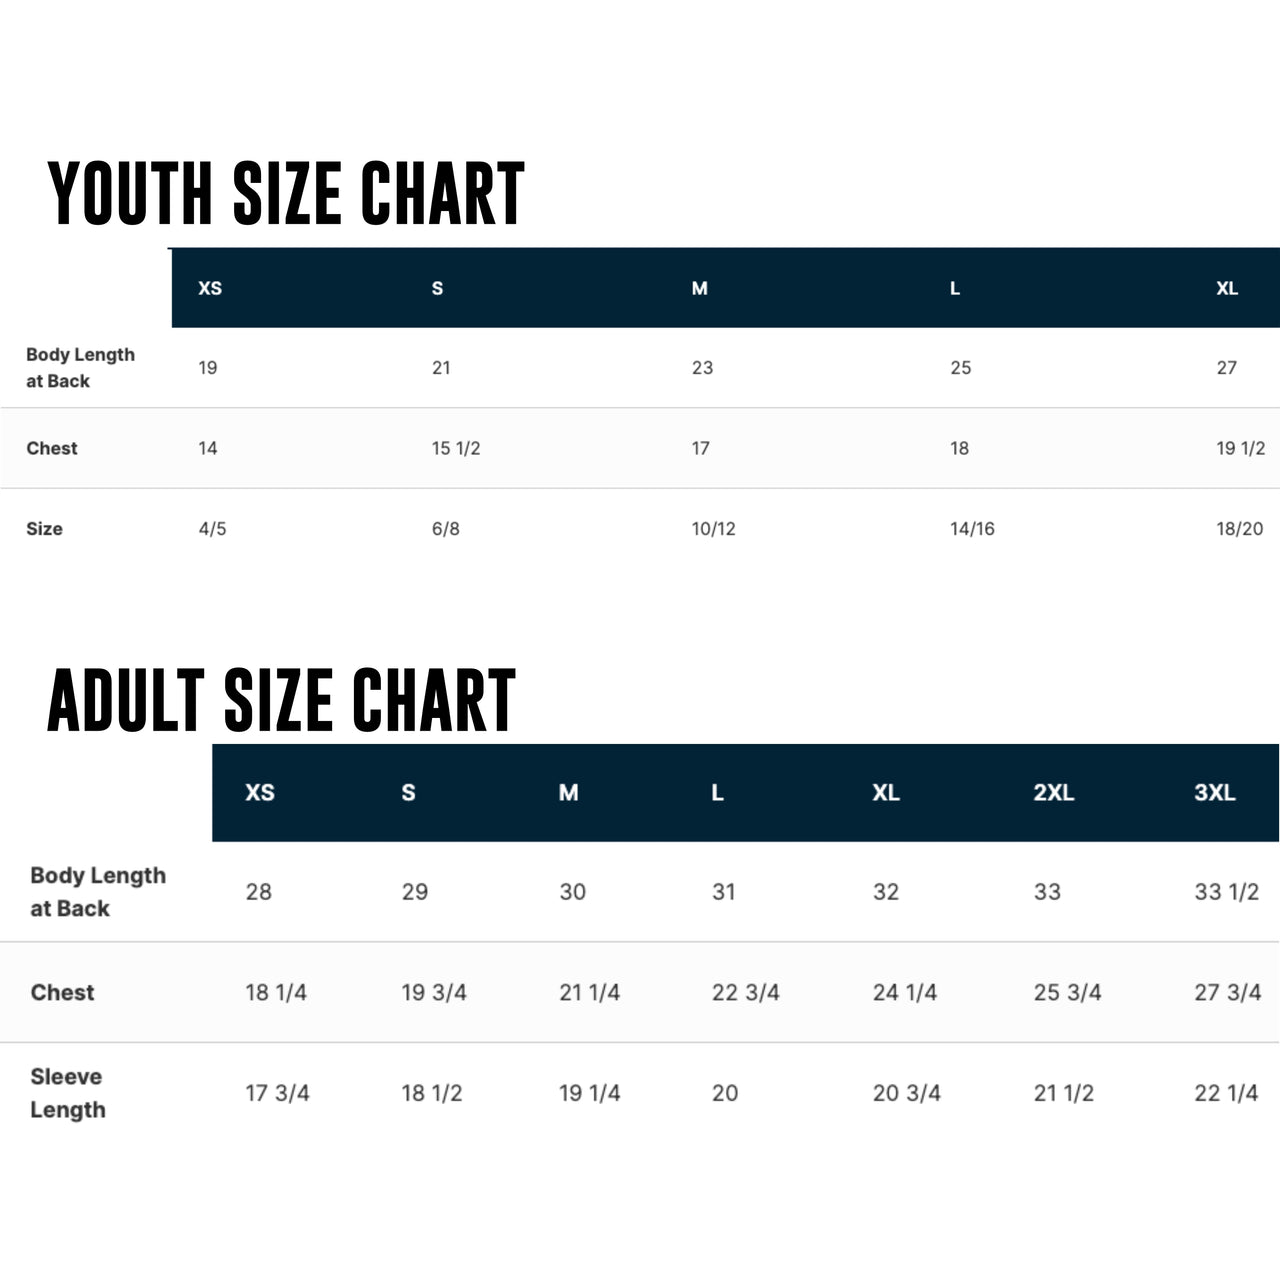Click youth chest value 15 1/2
Image resolution: width=1280 pixels, height=1279 pixels.
click(456, 448)
